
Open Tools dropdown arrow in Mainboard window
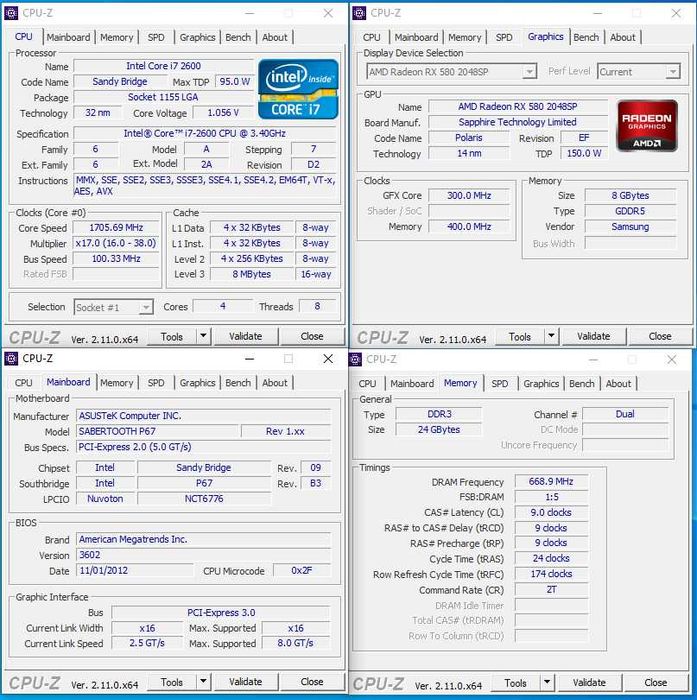(203, 682)
